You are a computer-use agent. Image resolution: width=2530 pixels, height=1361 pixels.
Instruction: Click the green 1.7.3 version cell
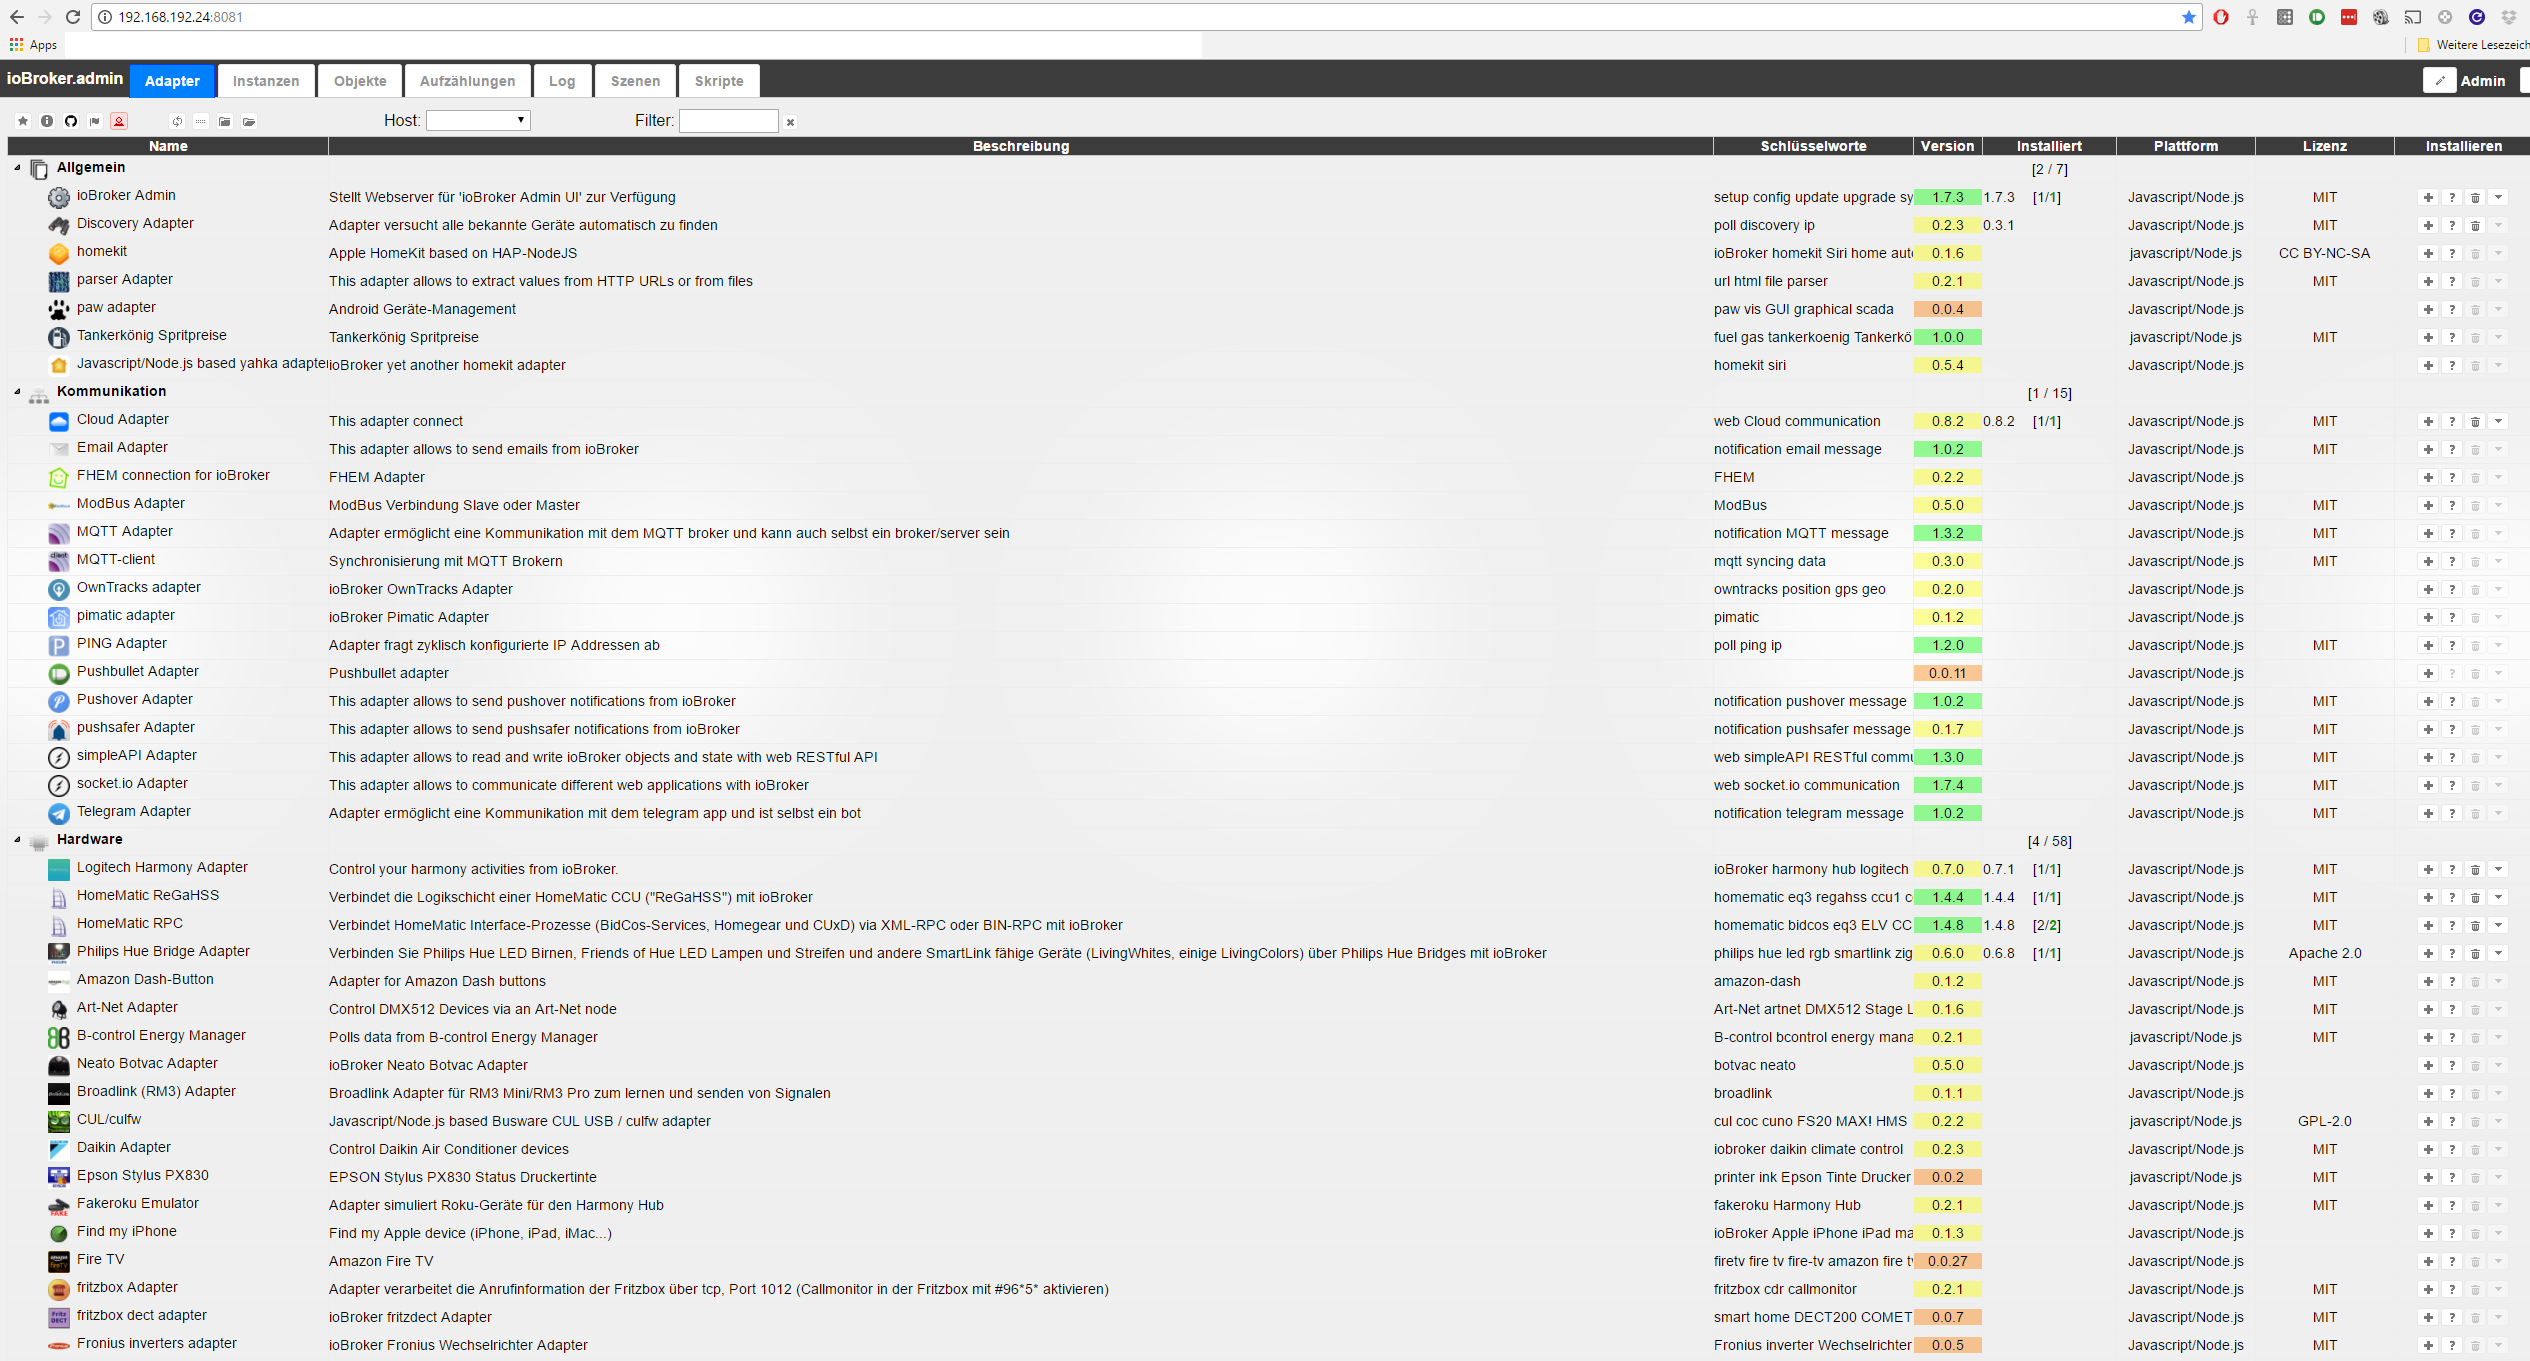click(1946, 198)
